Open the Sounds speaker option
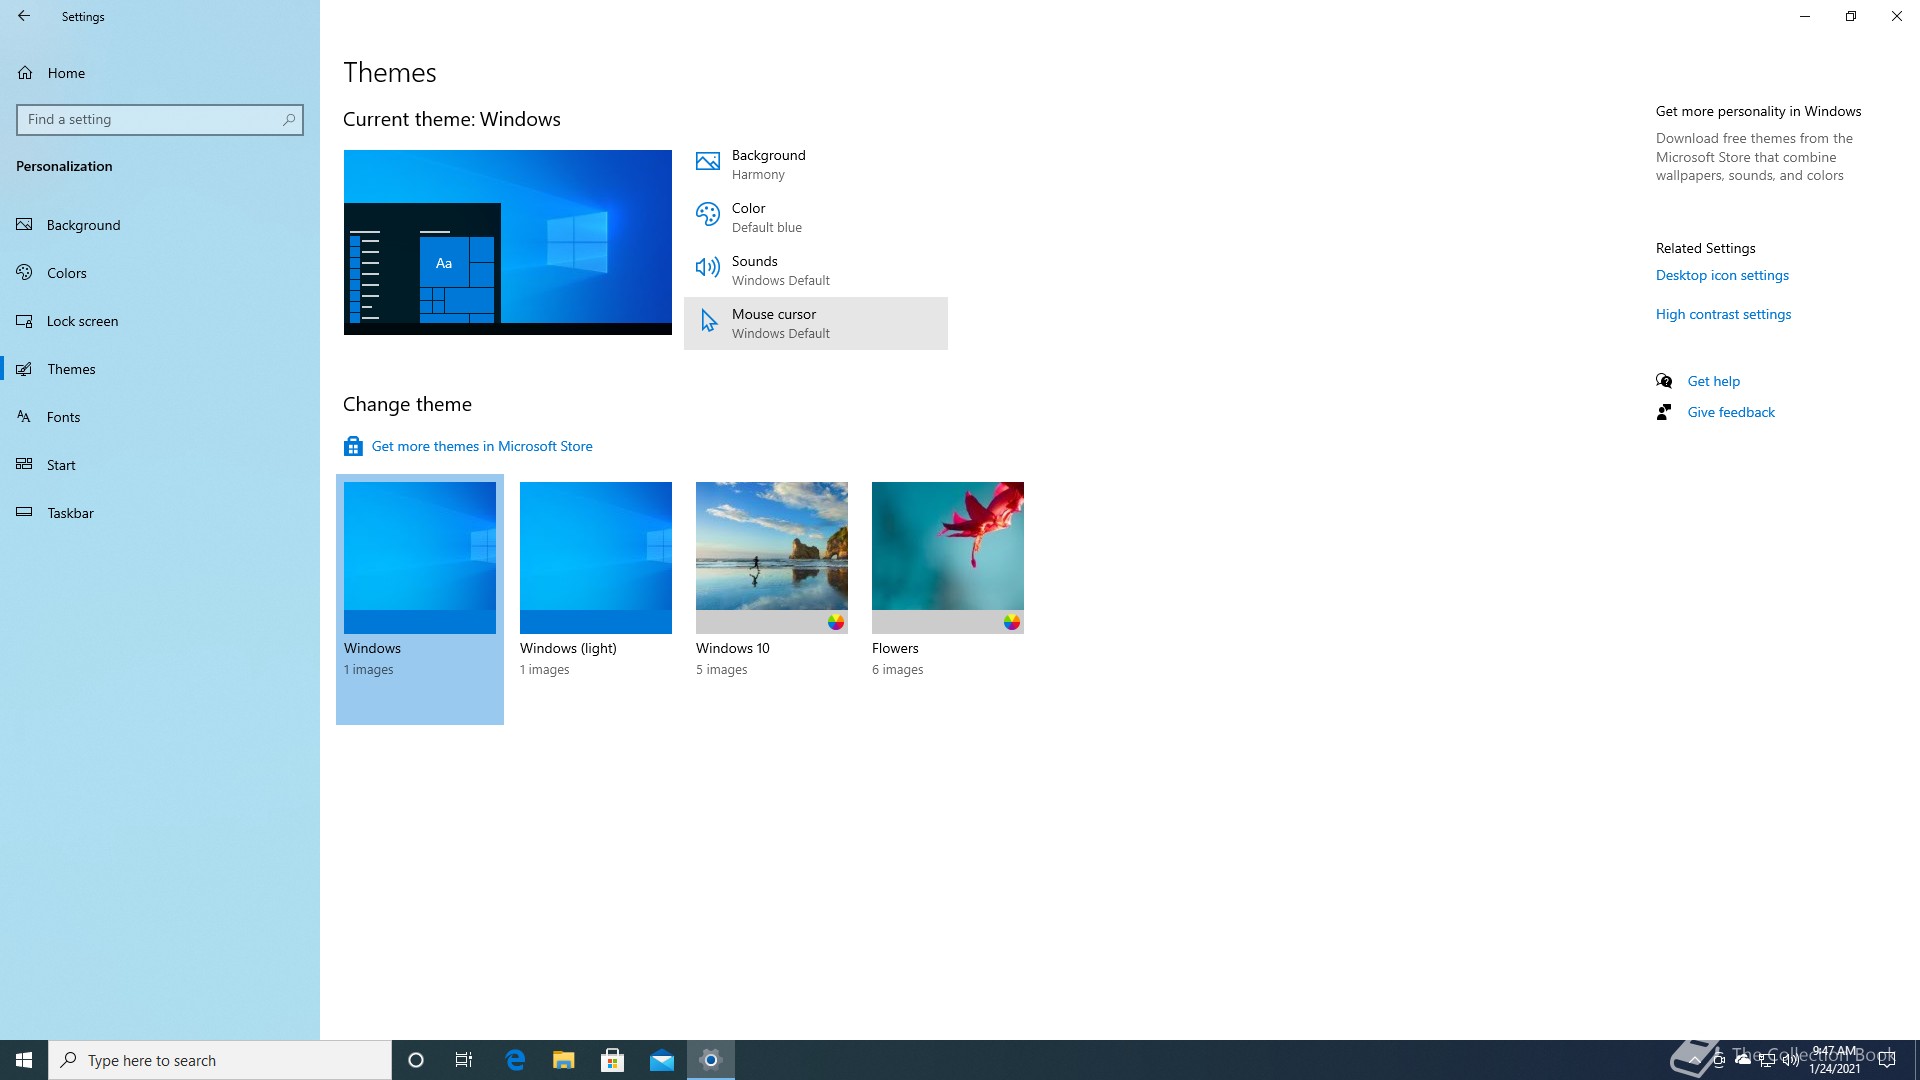This screenshot has width=1920, height=1080. 708,269
